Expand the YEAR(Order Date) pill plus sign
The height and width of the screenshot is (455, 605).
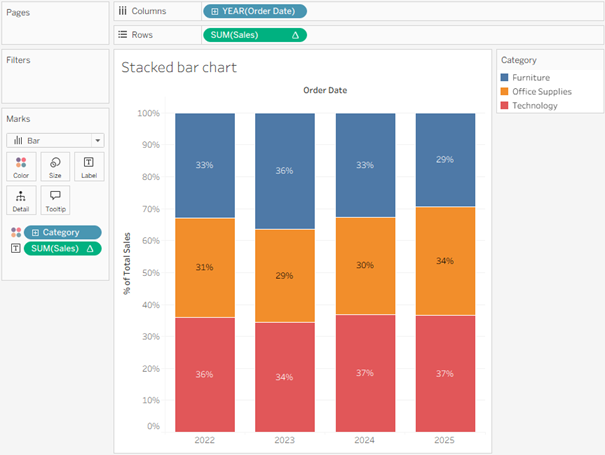(212, 12)
